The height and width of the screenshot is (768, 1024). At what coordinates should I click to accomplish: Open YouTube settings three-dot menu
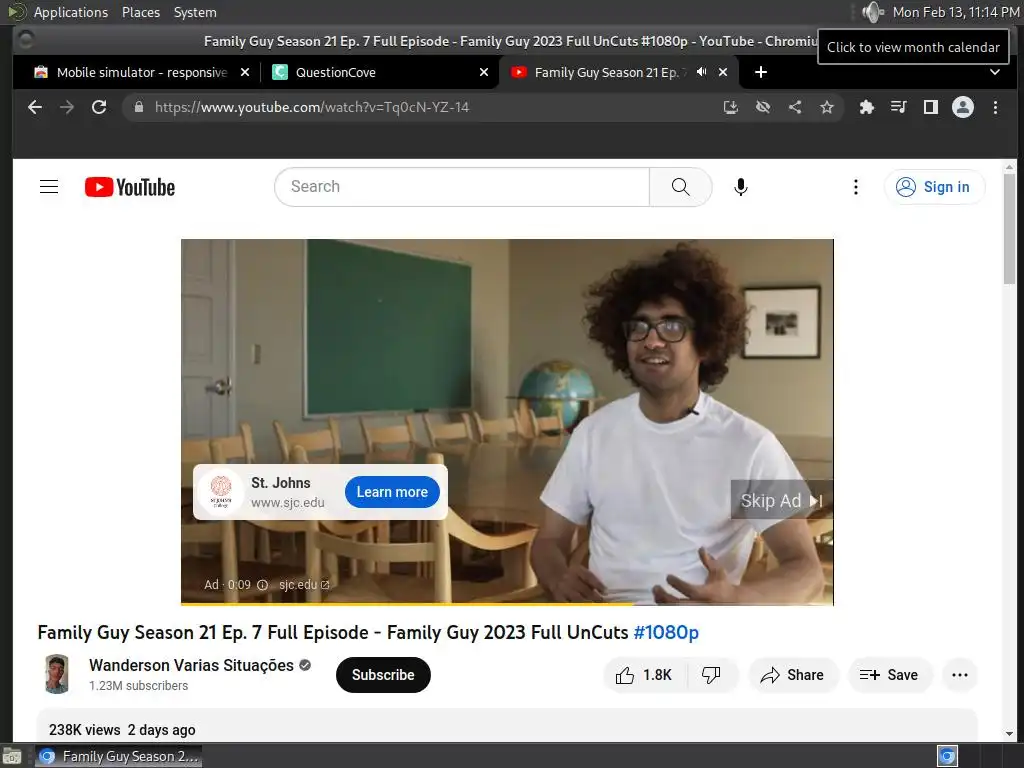(856, 187)
